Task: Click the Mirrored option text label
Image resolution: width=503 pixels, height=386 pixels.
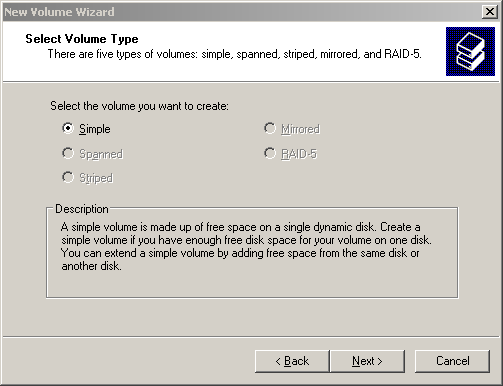Action: (300, 129)
